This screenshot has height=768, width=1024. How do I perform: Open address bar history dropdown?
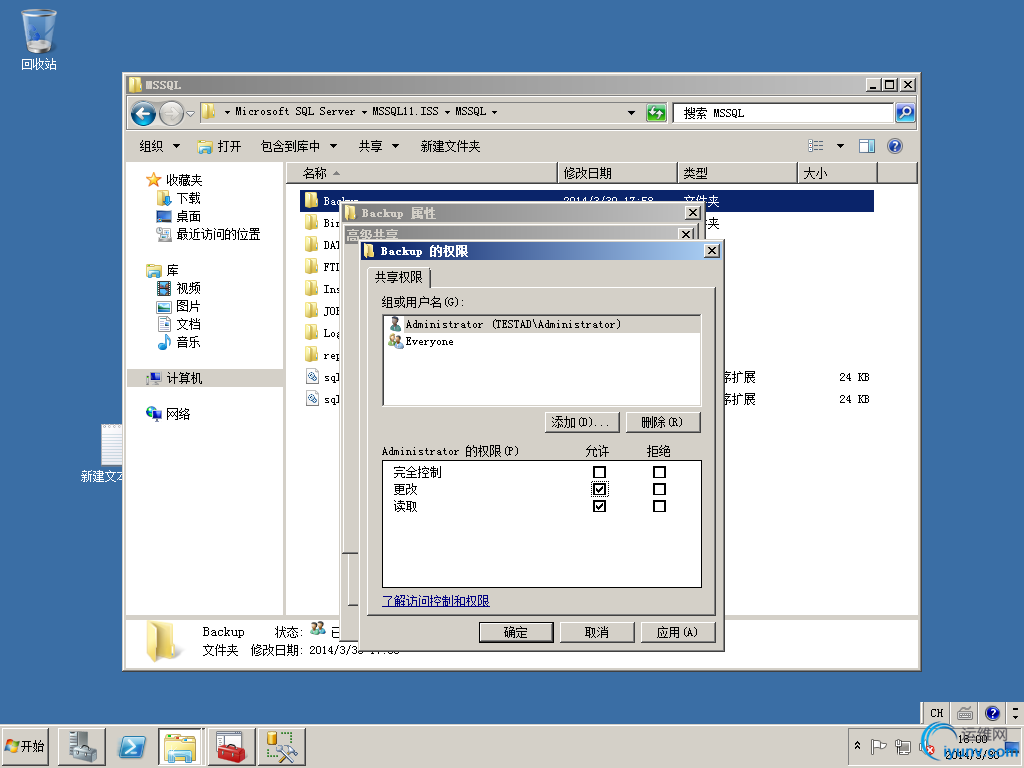coord(631,113)
